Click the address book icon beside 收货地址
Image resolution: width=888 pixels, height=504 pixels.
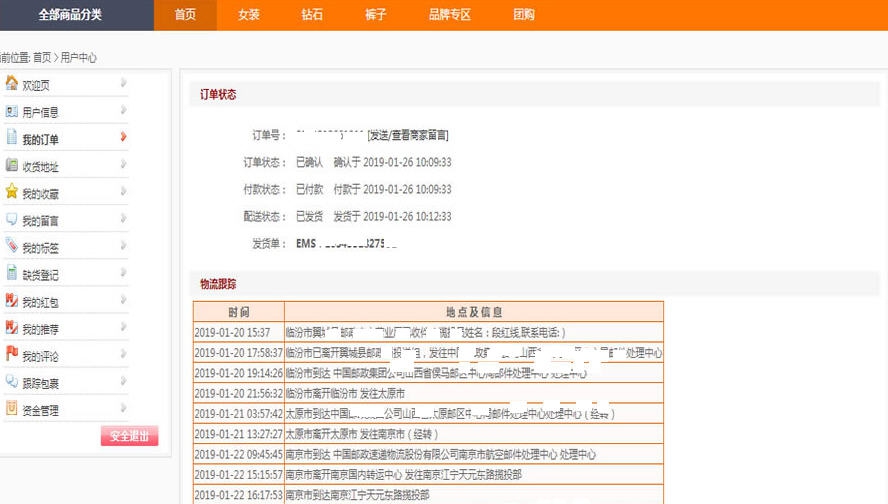(x=11, y=165)
